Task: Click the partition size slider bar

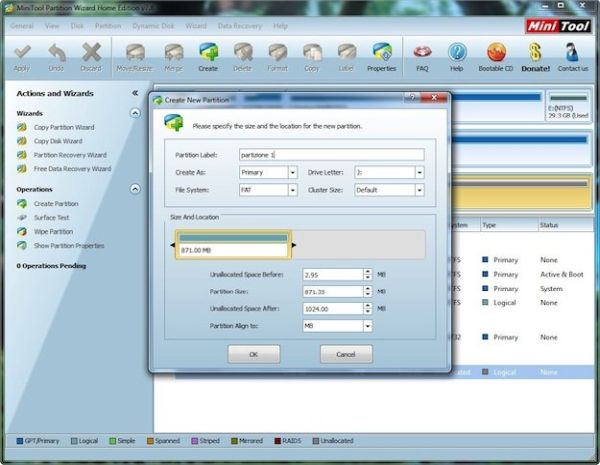Action: [x=233, y=245]
